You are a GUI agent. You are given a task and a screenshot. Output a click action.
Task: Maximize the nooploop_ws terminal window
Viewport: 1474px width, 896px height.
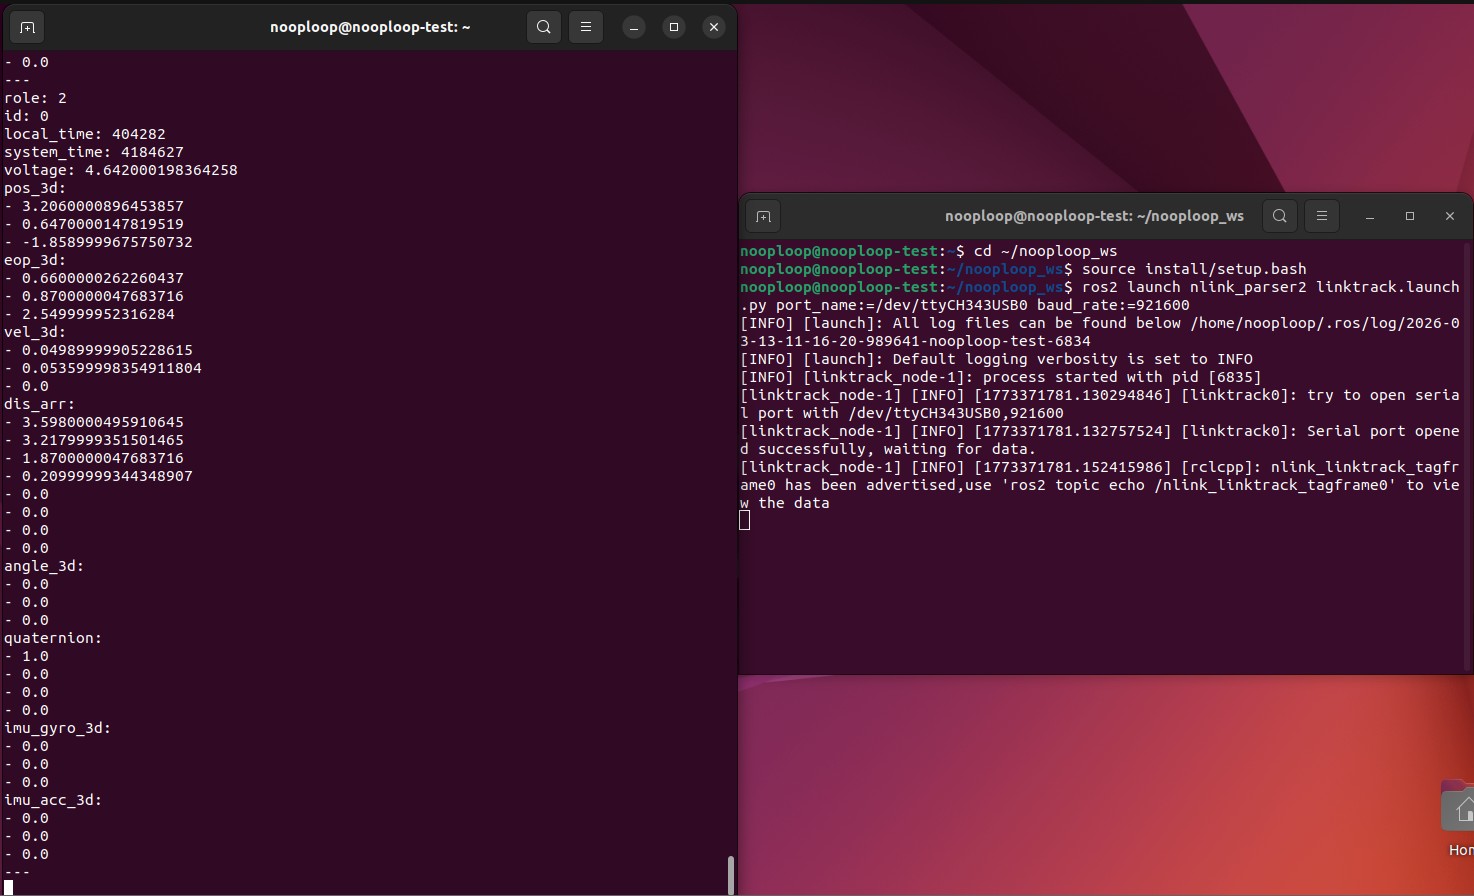pyautogui.click(x=1410, y=216)
